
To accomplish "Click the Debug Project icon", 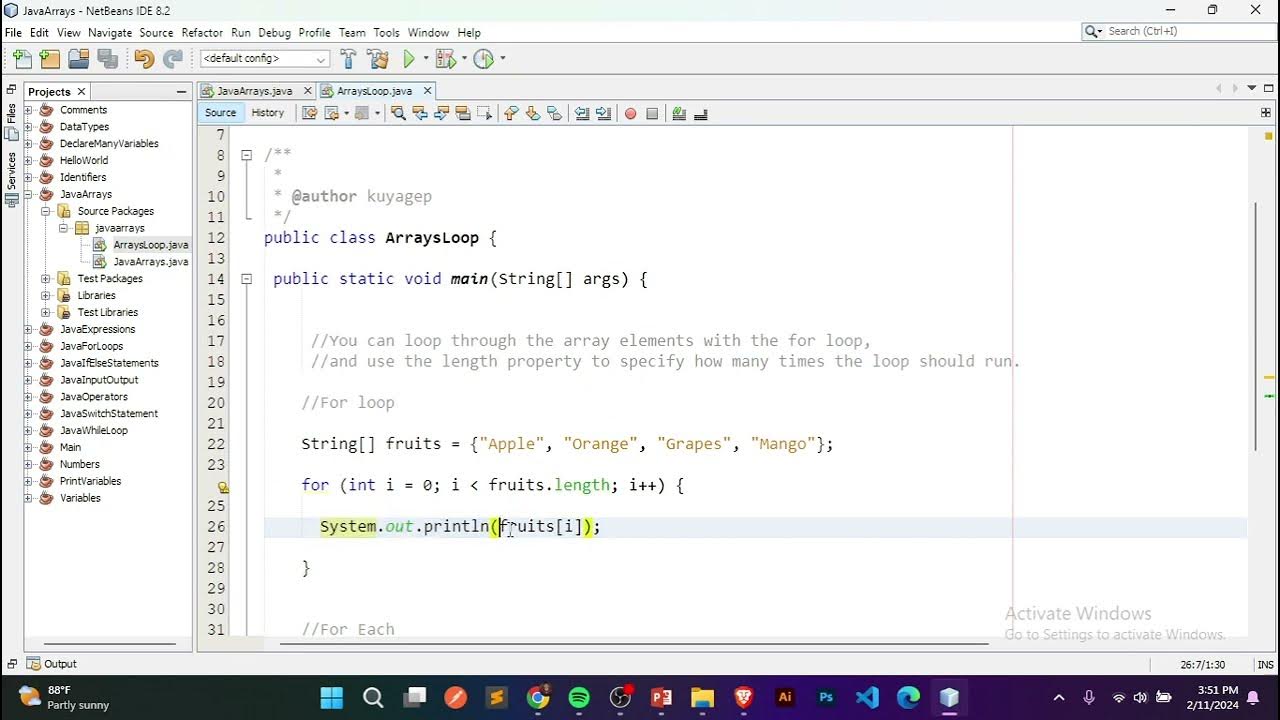I will 445,59.
